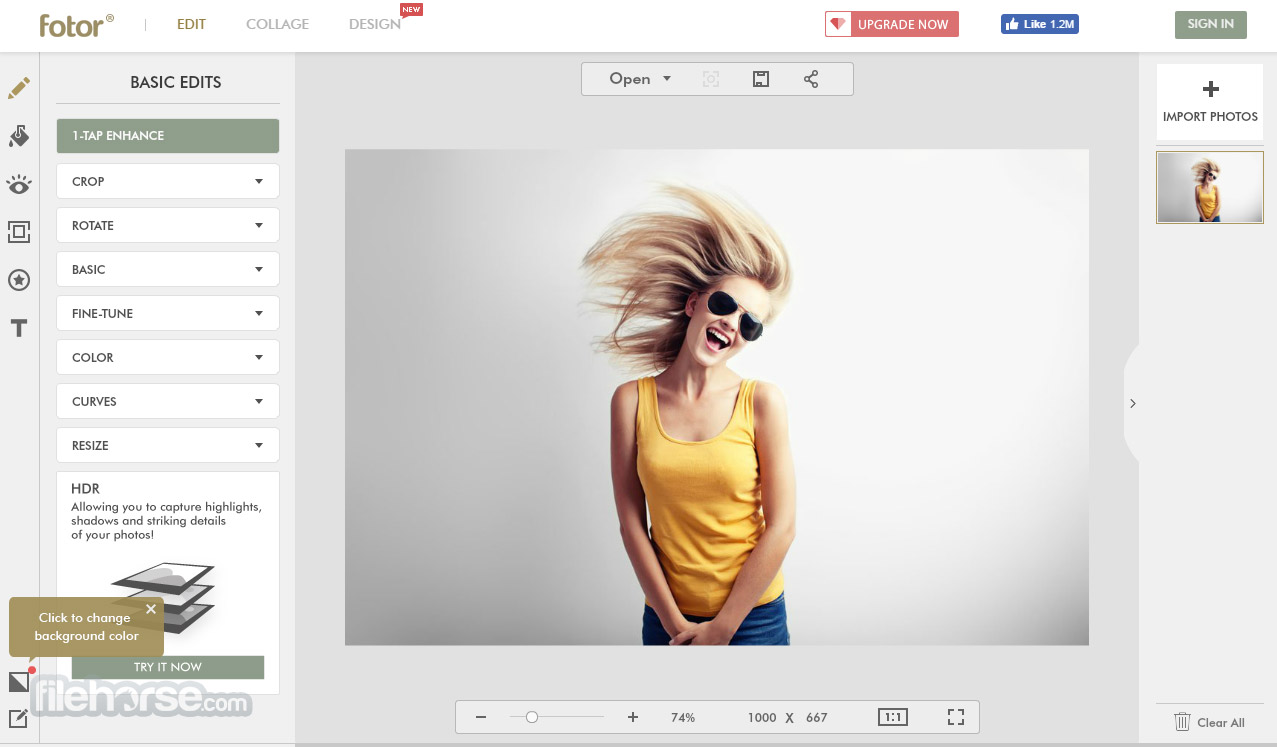Select the imported photo thumbnail
Screen dimensions: 1277x747
(1210, 187)
